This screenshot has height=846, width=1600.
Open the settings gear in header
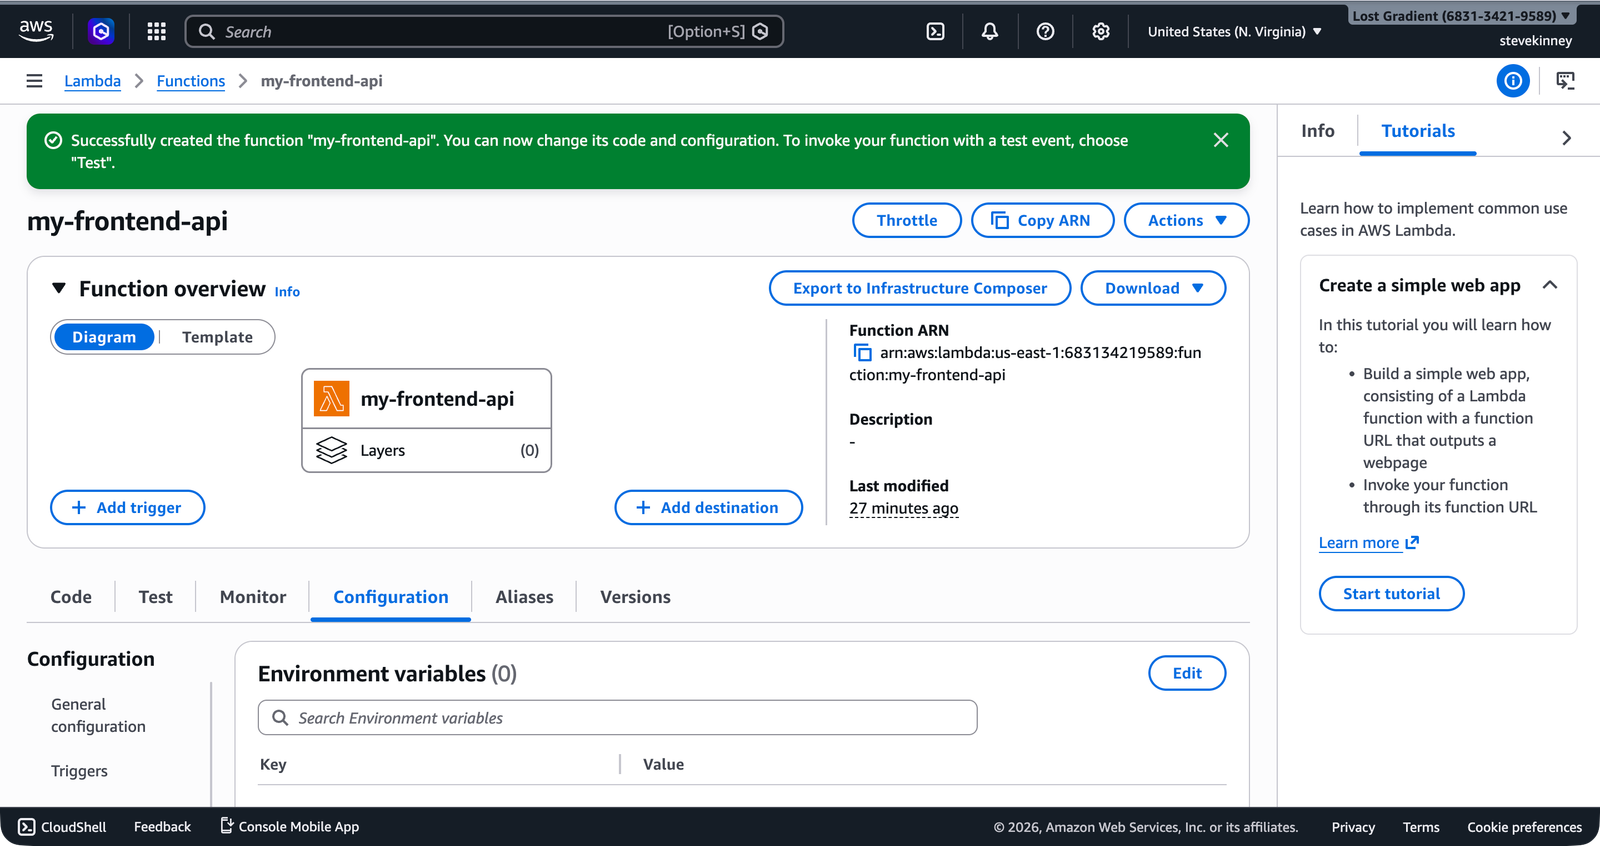pyautogui.click(x=1101, y=31)
